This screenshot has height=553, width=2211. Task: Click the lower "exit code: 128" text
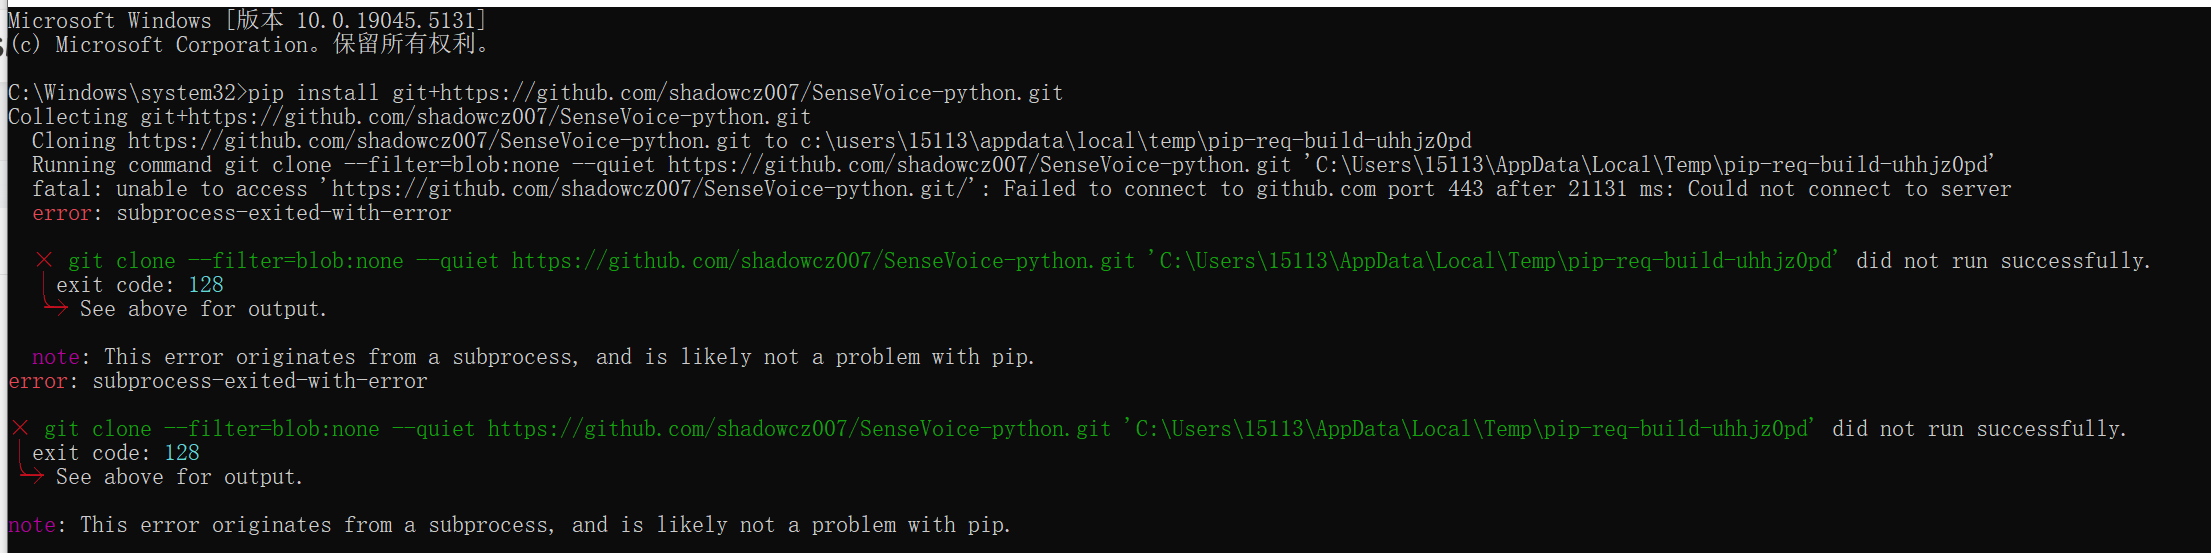point(116,453)
